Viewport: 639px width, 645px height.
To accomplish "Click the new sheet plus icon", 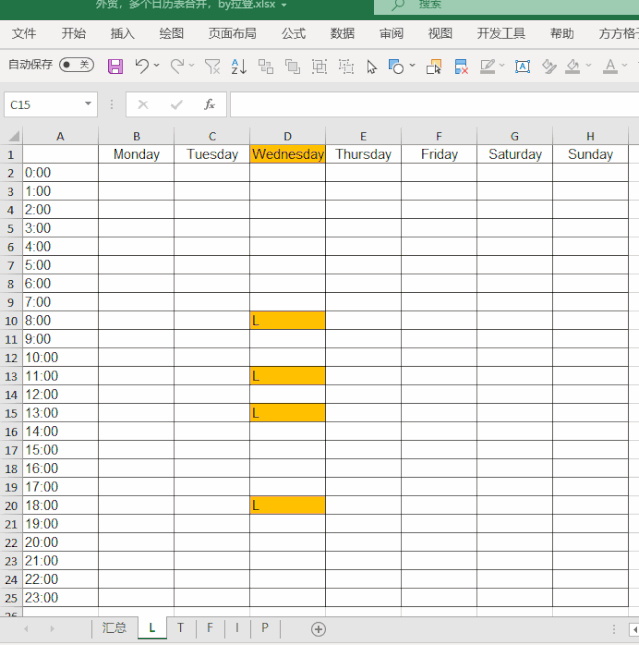I will coord(318,629).
